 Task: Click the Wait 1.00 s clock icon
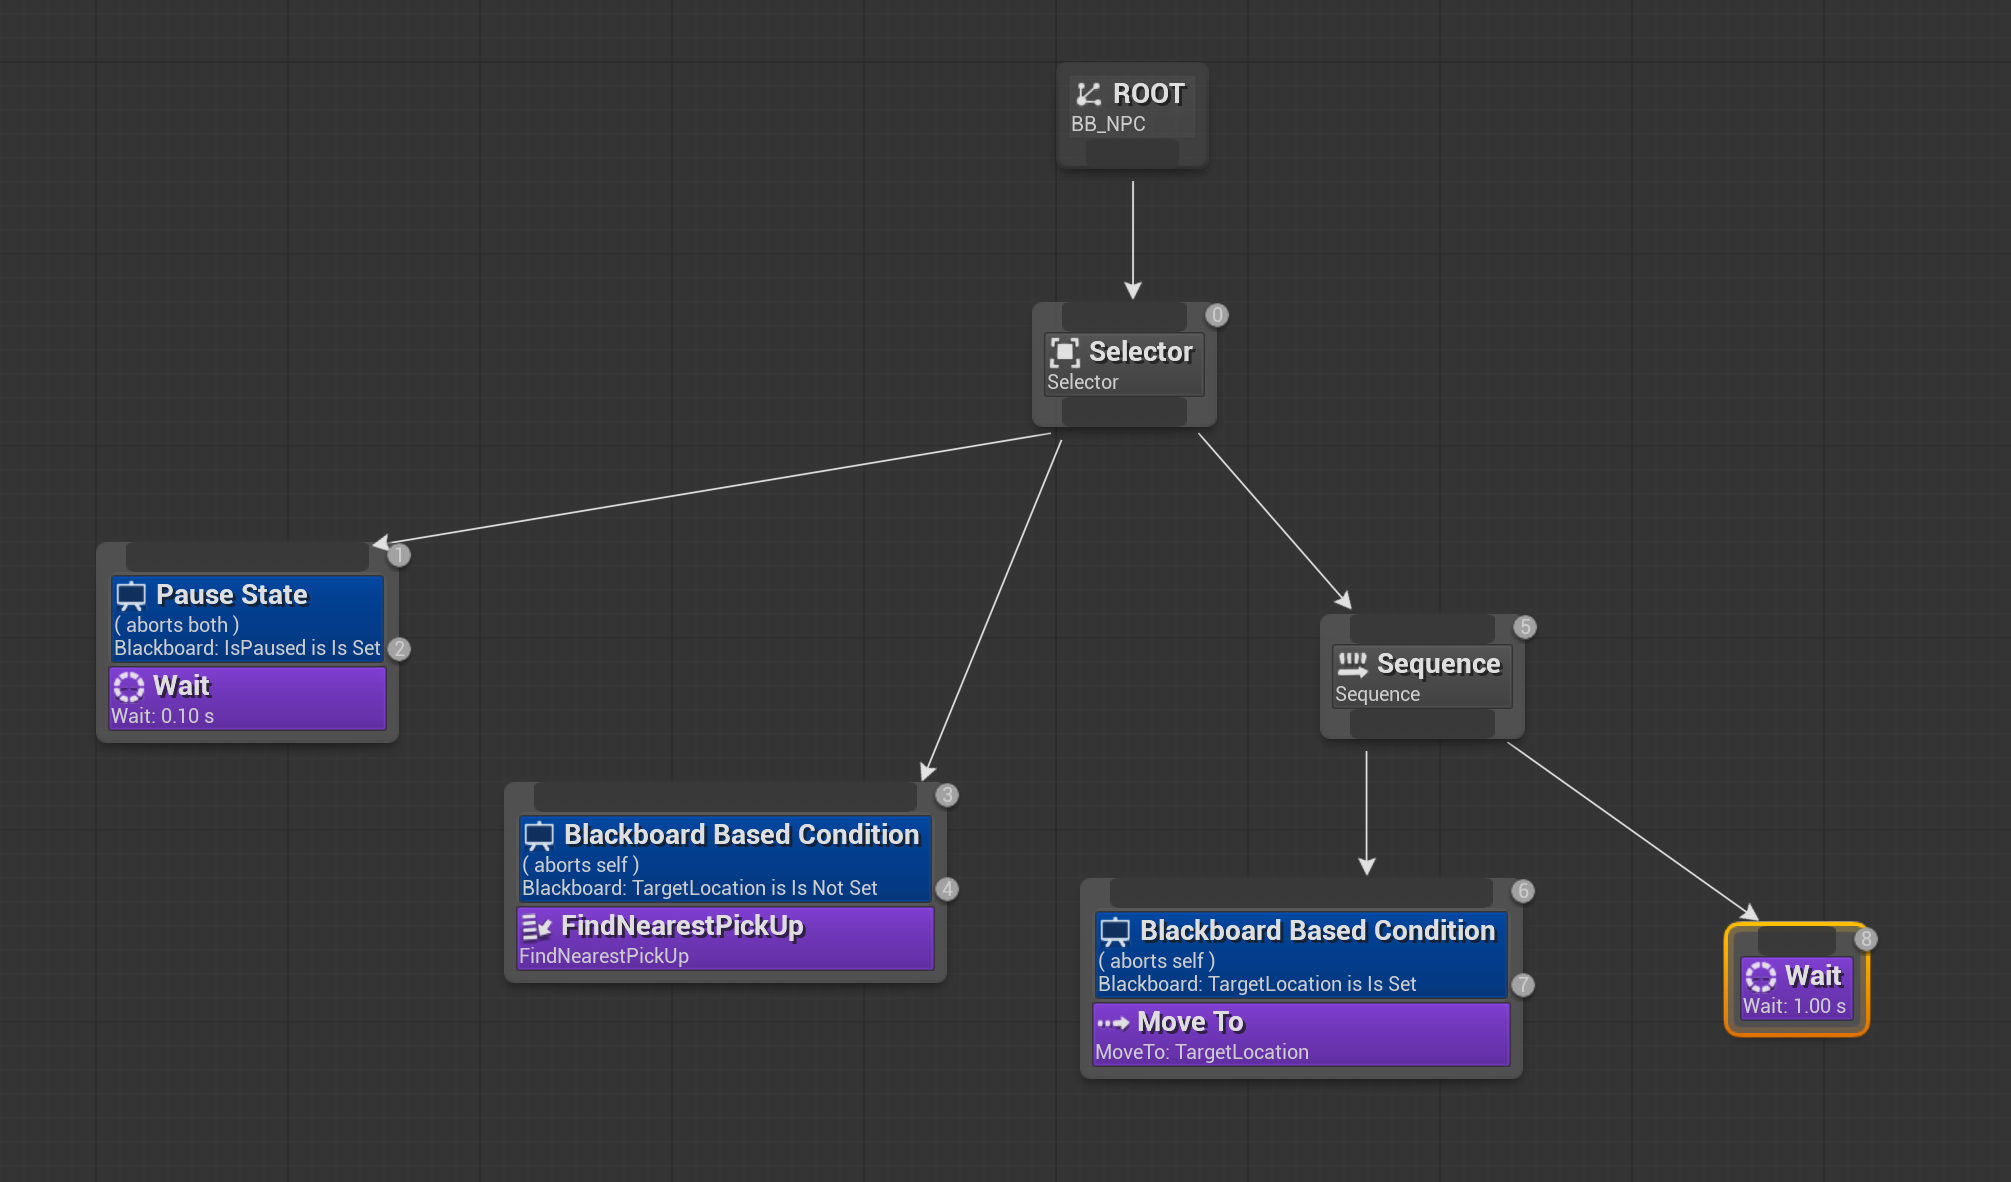point(1761,977)
